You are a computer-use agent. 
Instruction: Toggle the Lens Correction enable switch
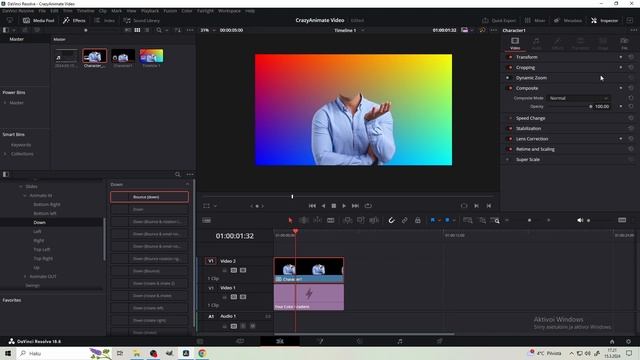(x=510, y=139)
